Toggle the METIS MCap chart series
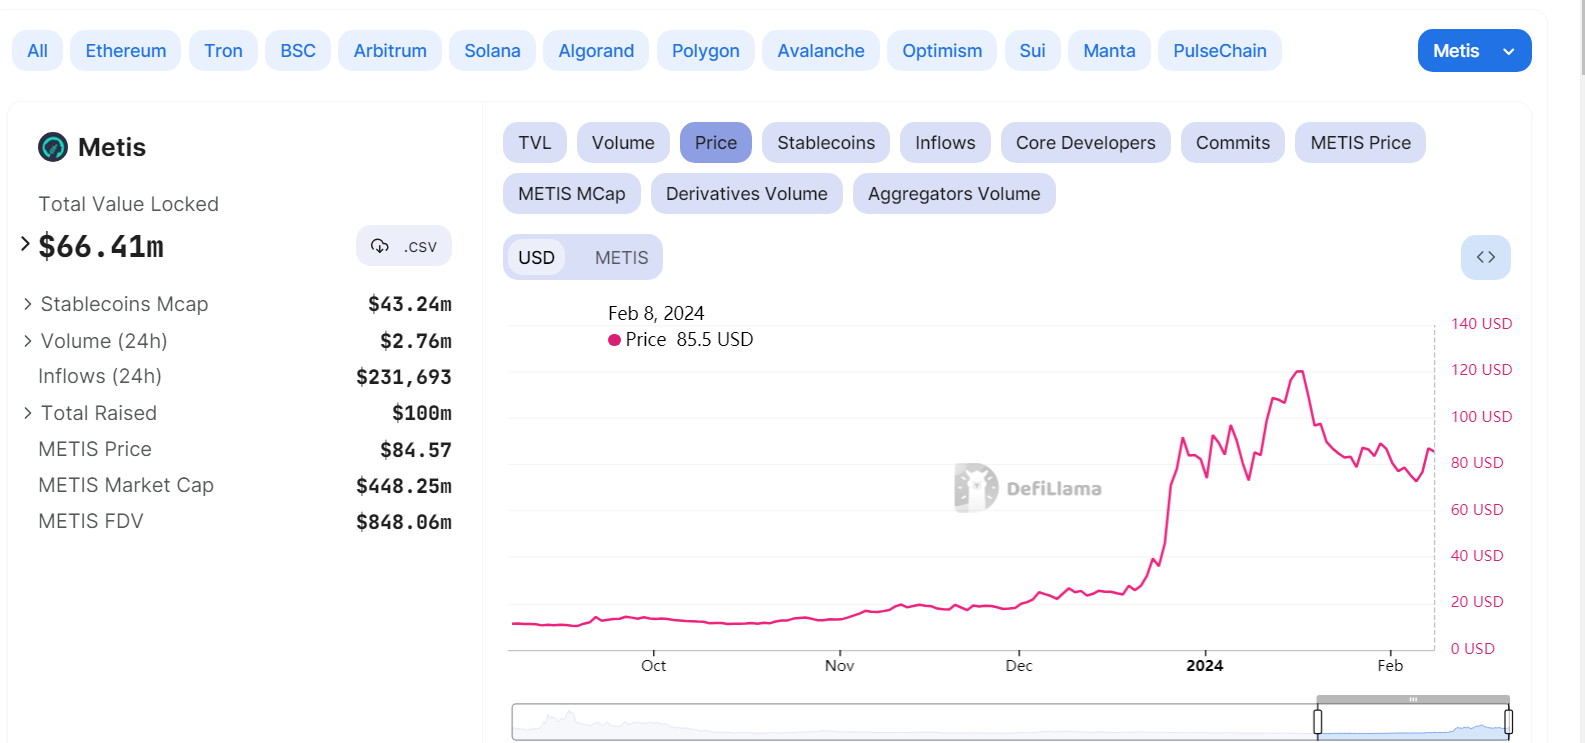 (572, 194)
